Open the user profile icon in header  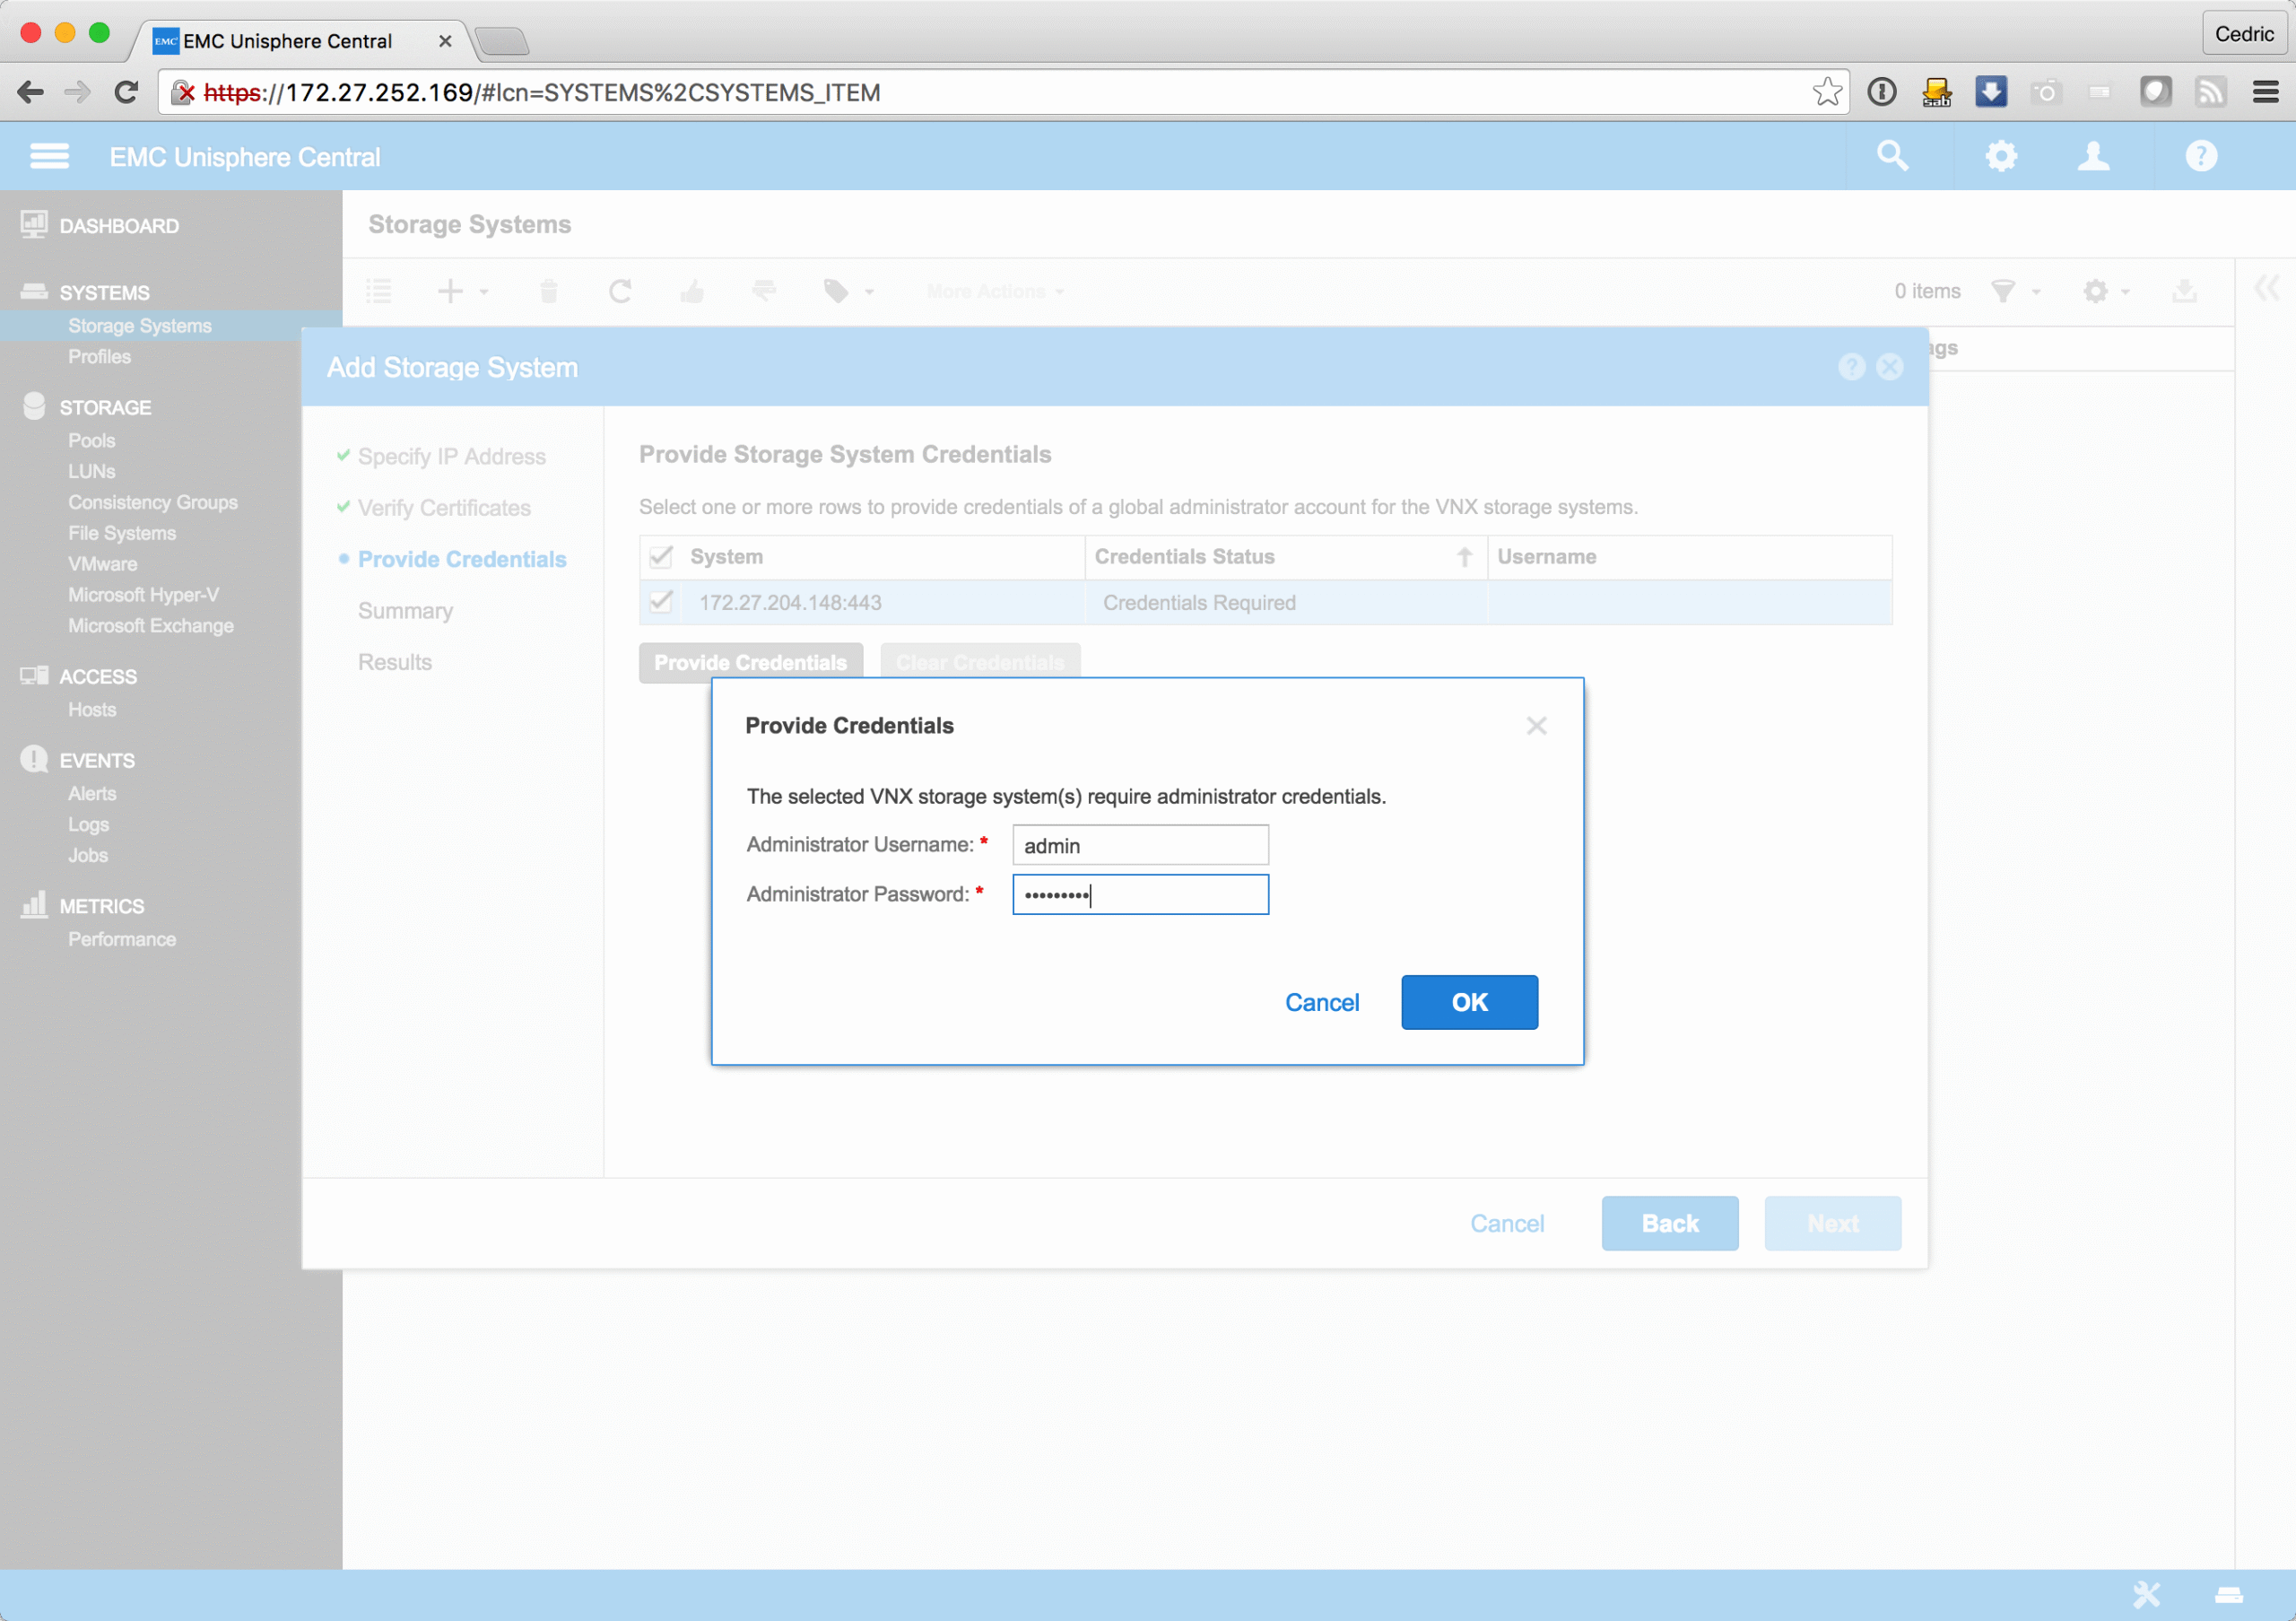click(2093, 156)
